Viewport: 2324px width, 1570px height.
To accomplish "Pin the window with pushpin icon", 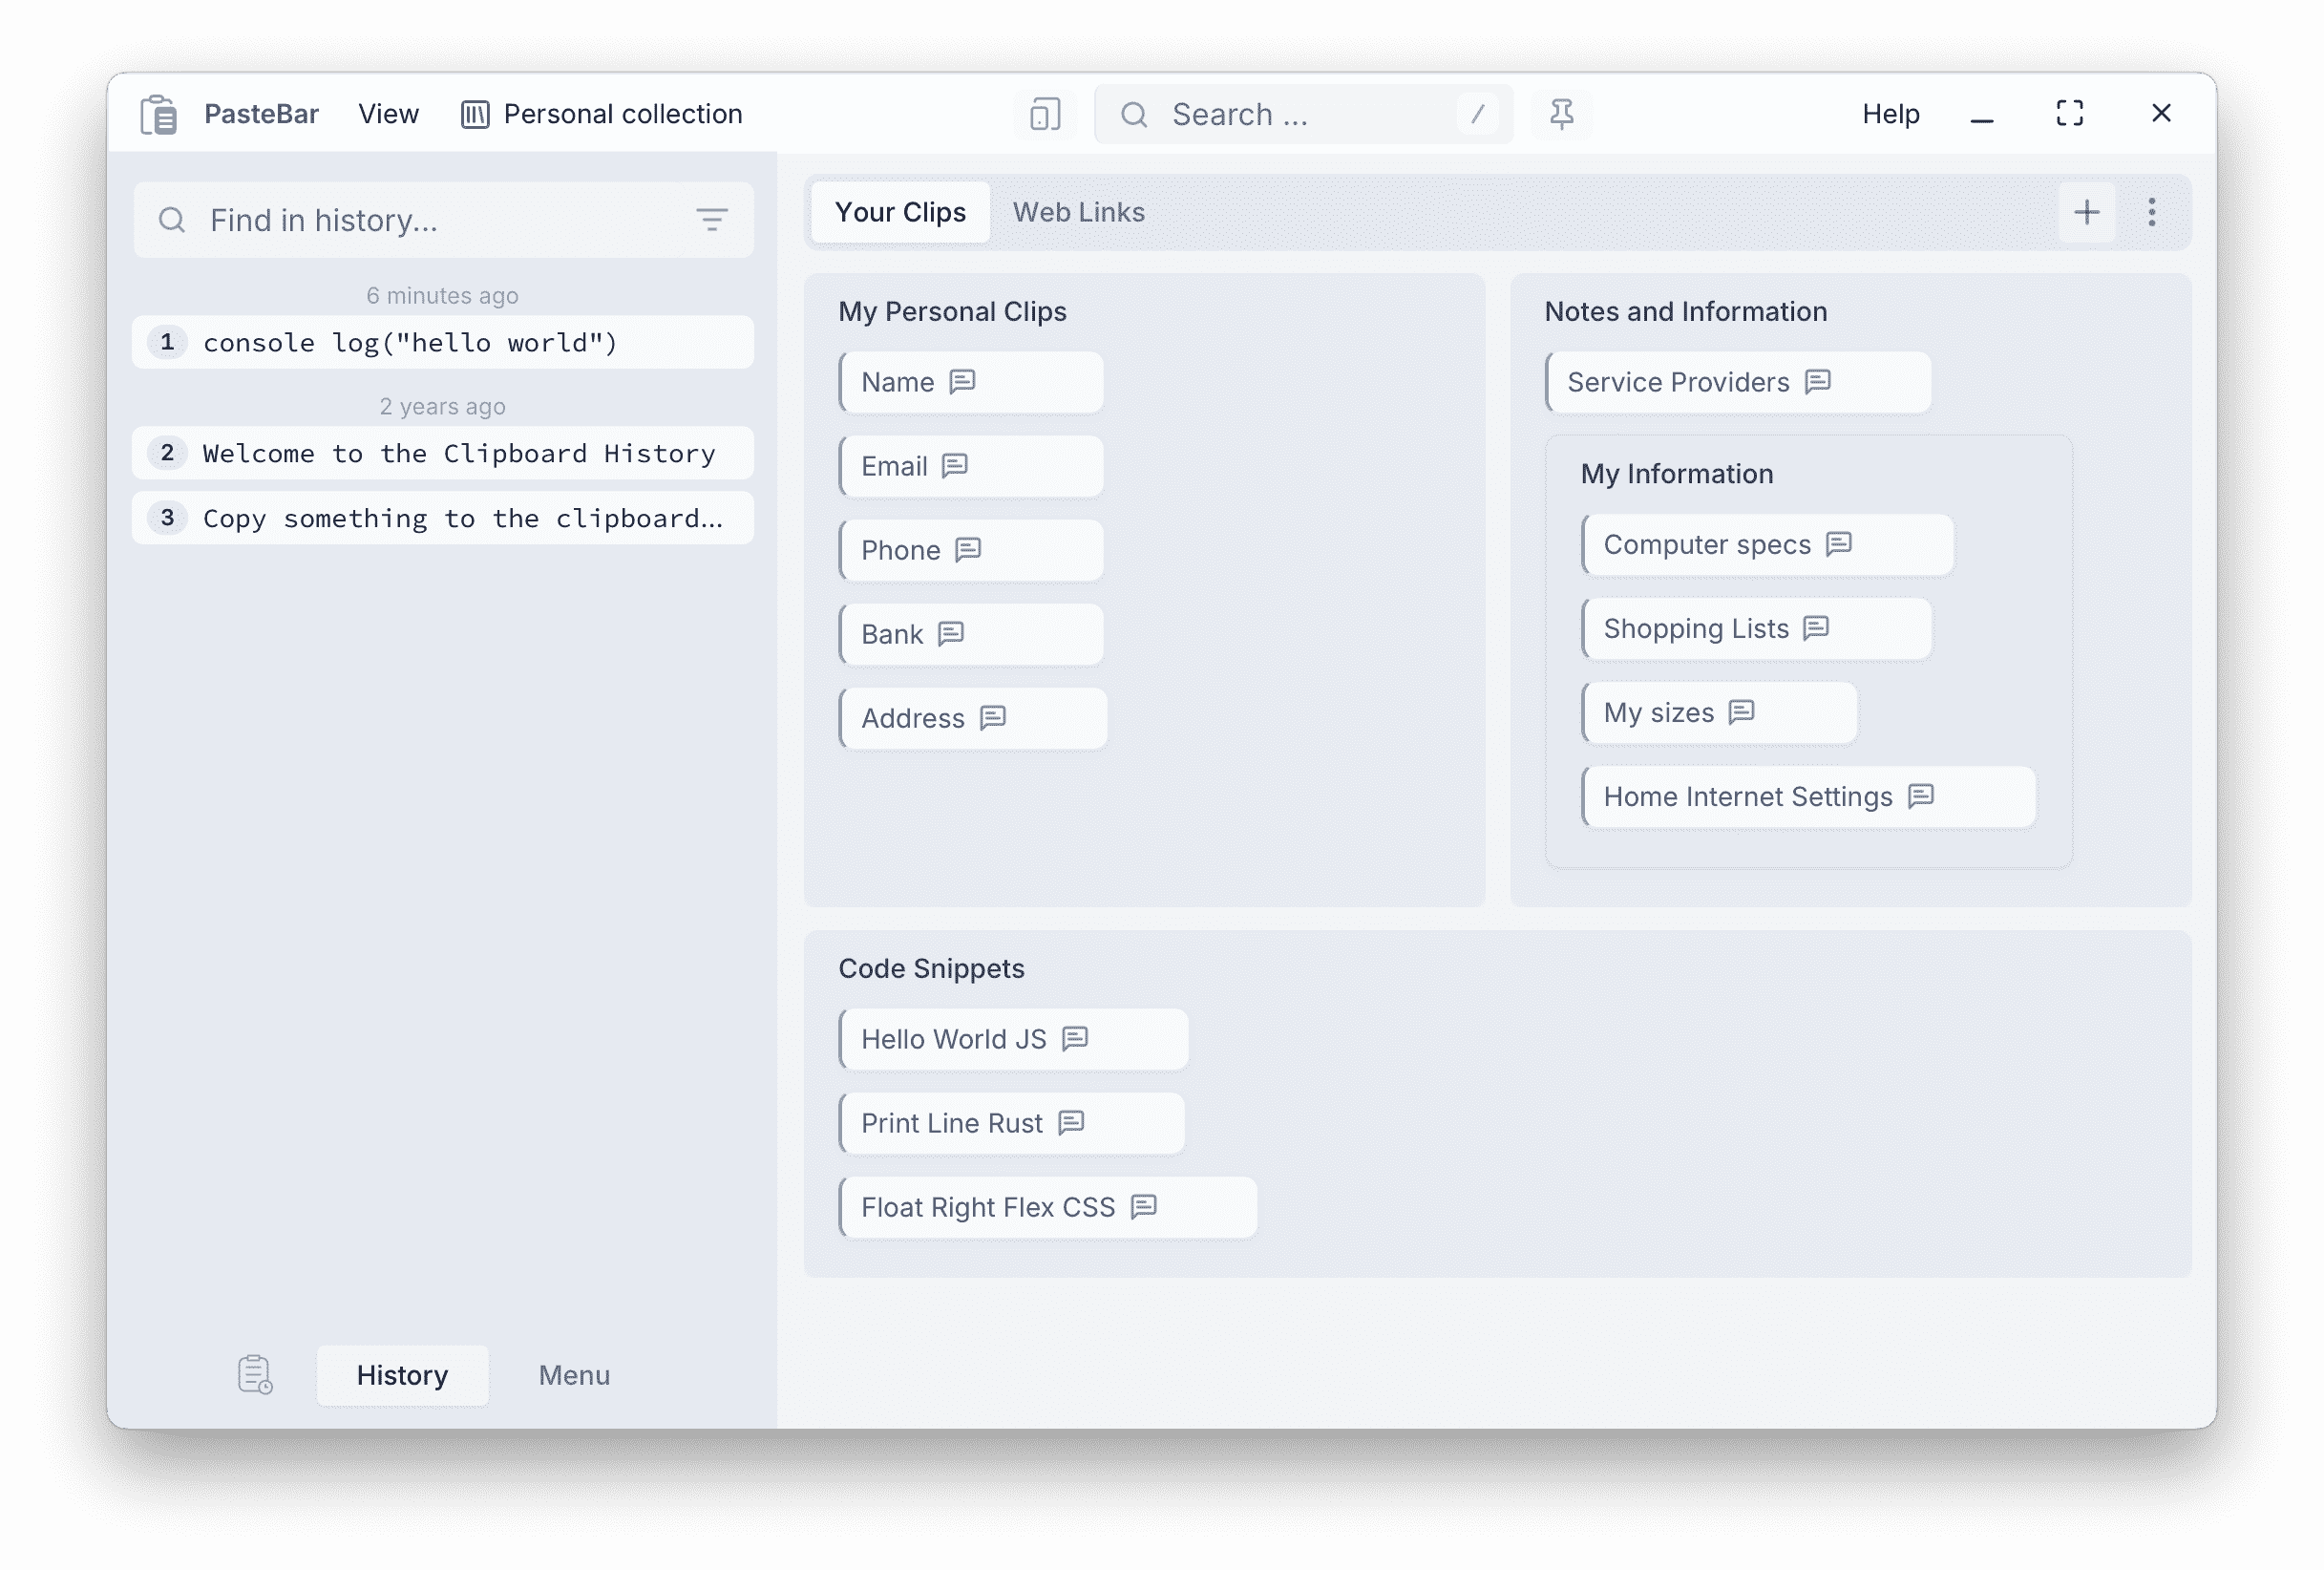I will (x=1561, y=115).
